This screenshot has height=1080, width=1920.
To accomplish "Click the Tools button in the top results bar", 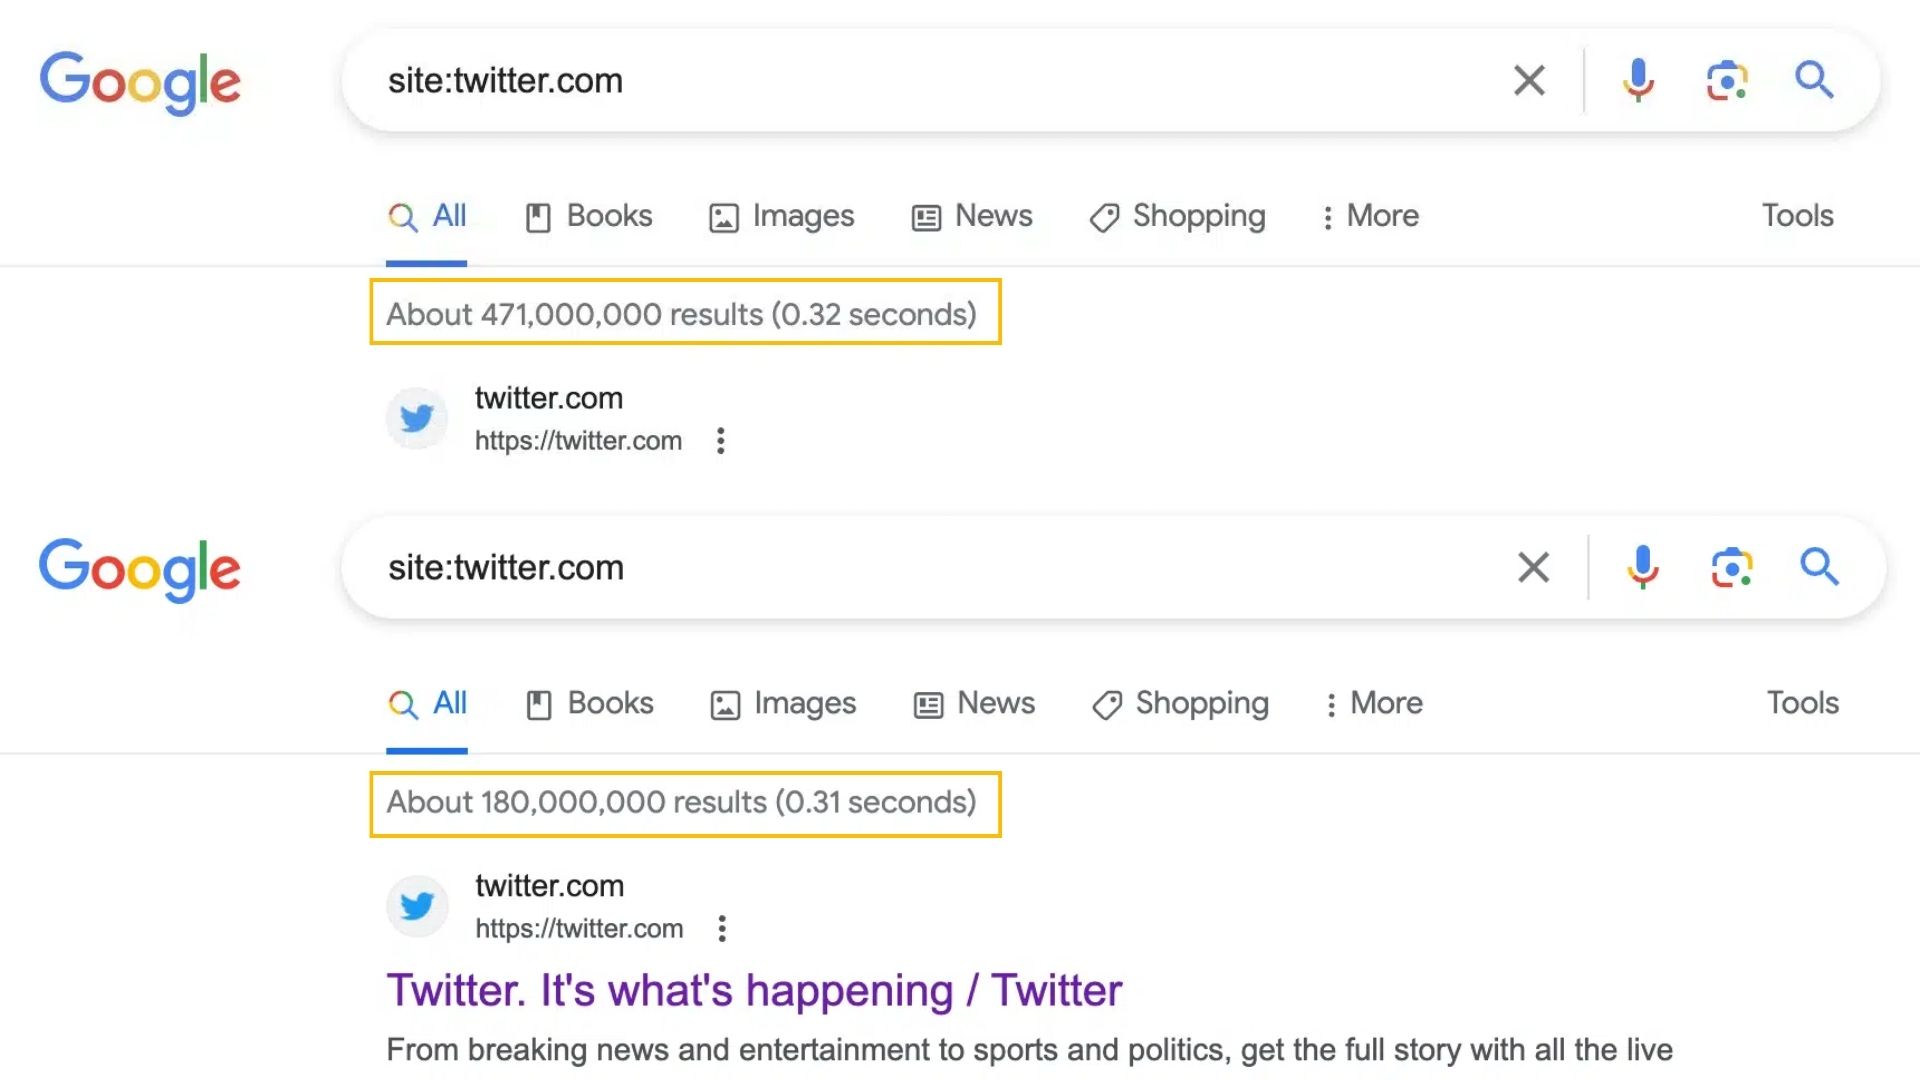I will point(1797,216).
